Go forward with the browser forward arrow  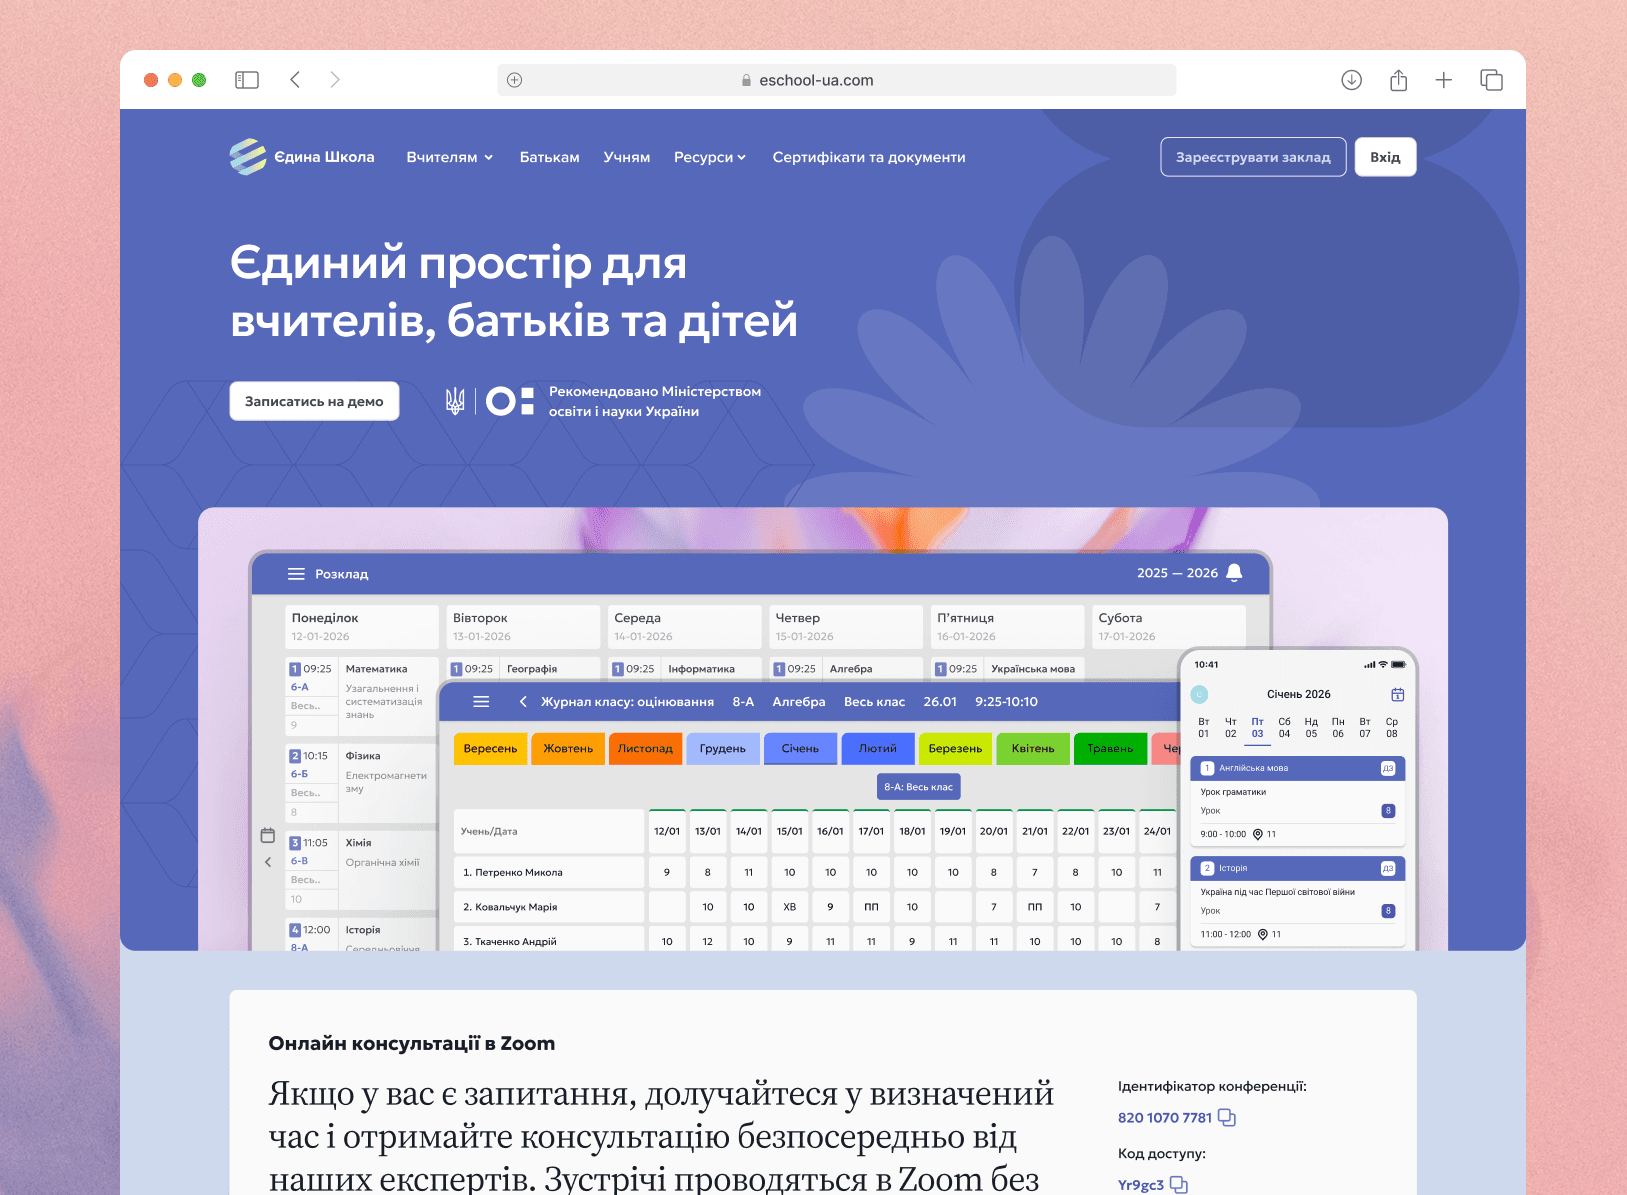(x=335, y=80)
